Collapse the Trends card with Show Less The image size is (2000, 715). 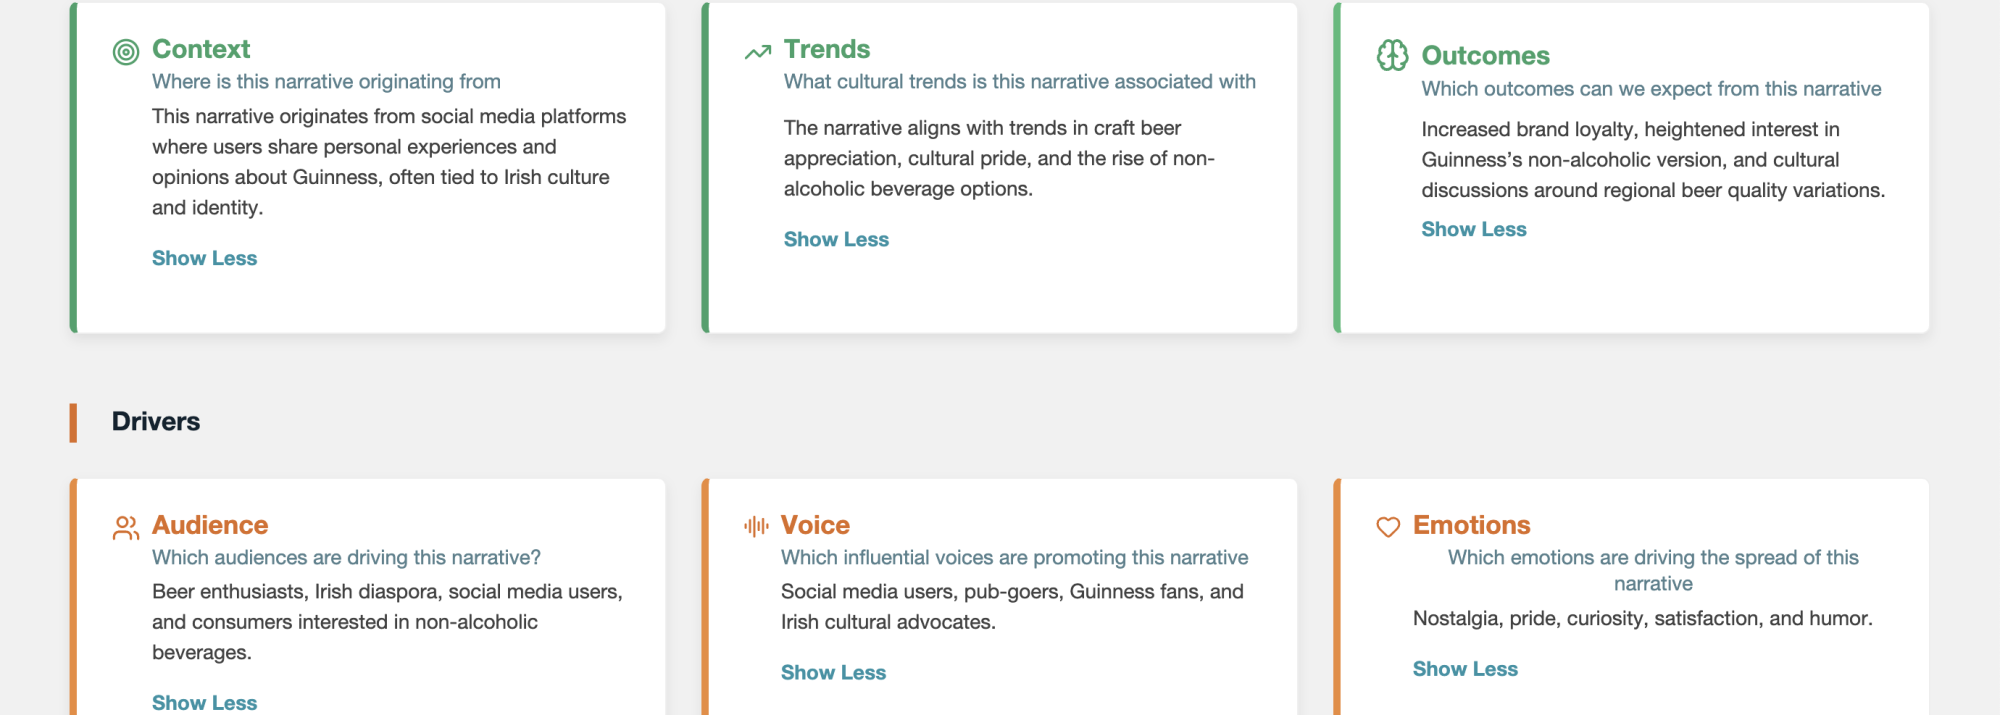click(836, 239)
